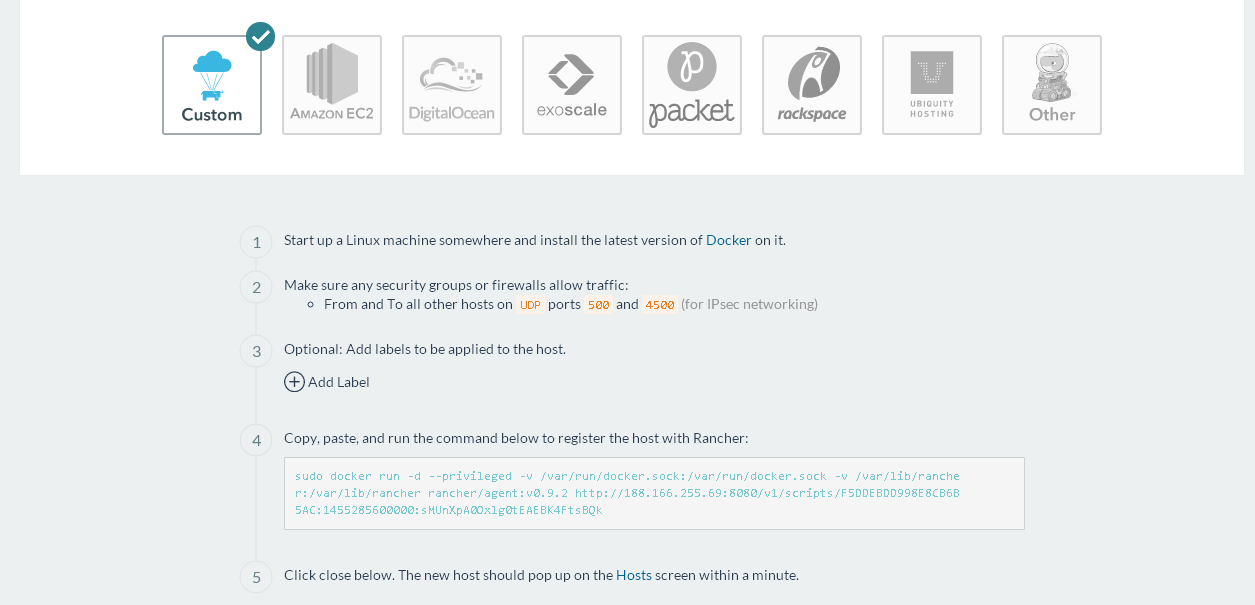The height and width of the screenshot is (605, 1255).
Task: Click the UDP protocol code label
Action: [530, 305]
